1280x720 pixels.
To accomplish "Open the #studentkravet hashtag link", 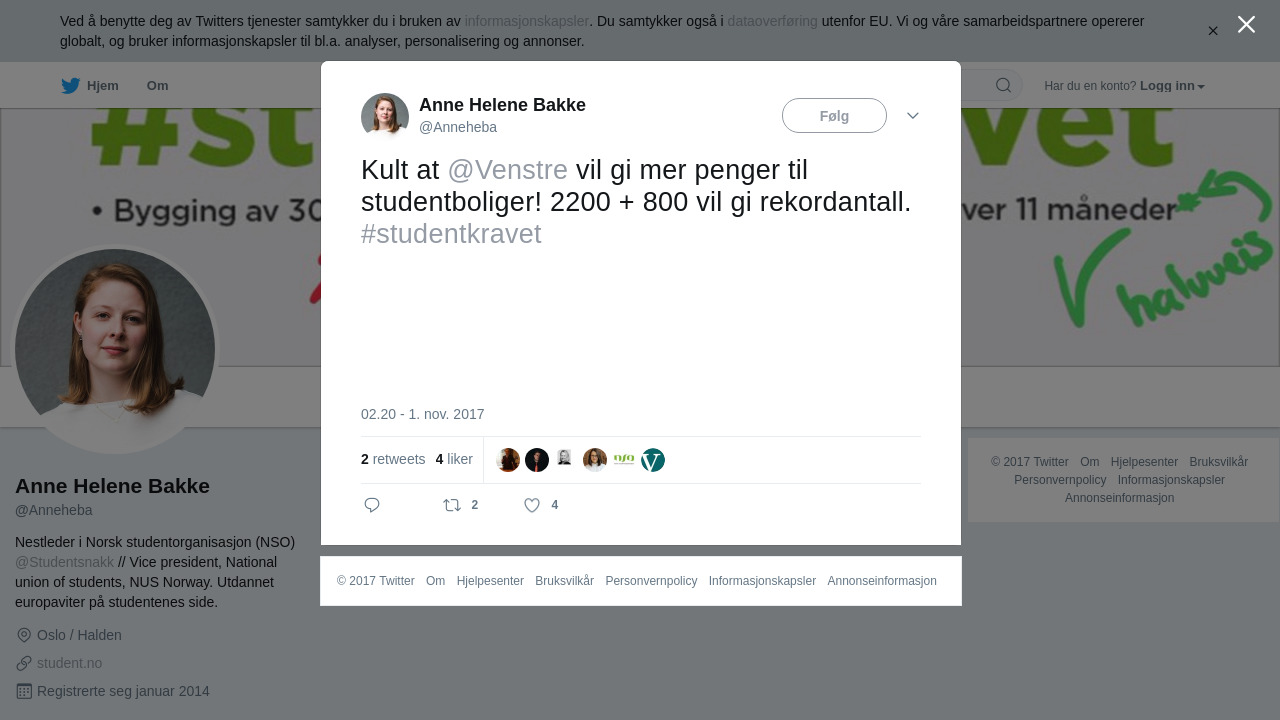I will coord(451,234).
